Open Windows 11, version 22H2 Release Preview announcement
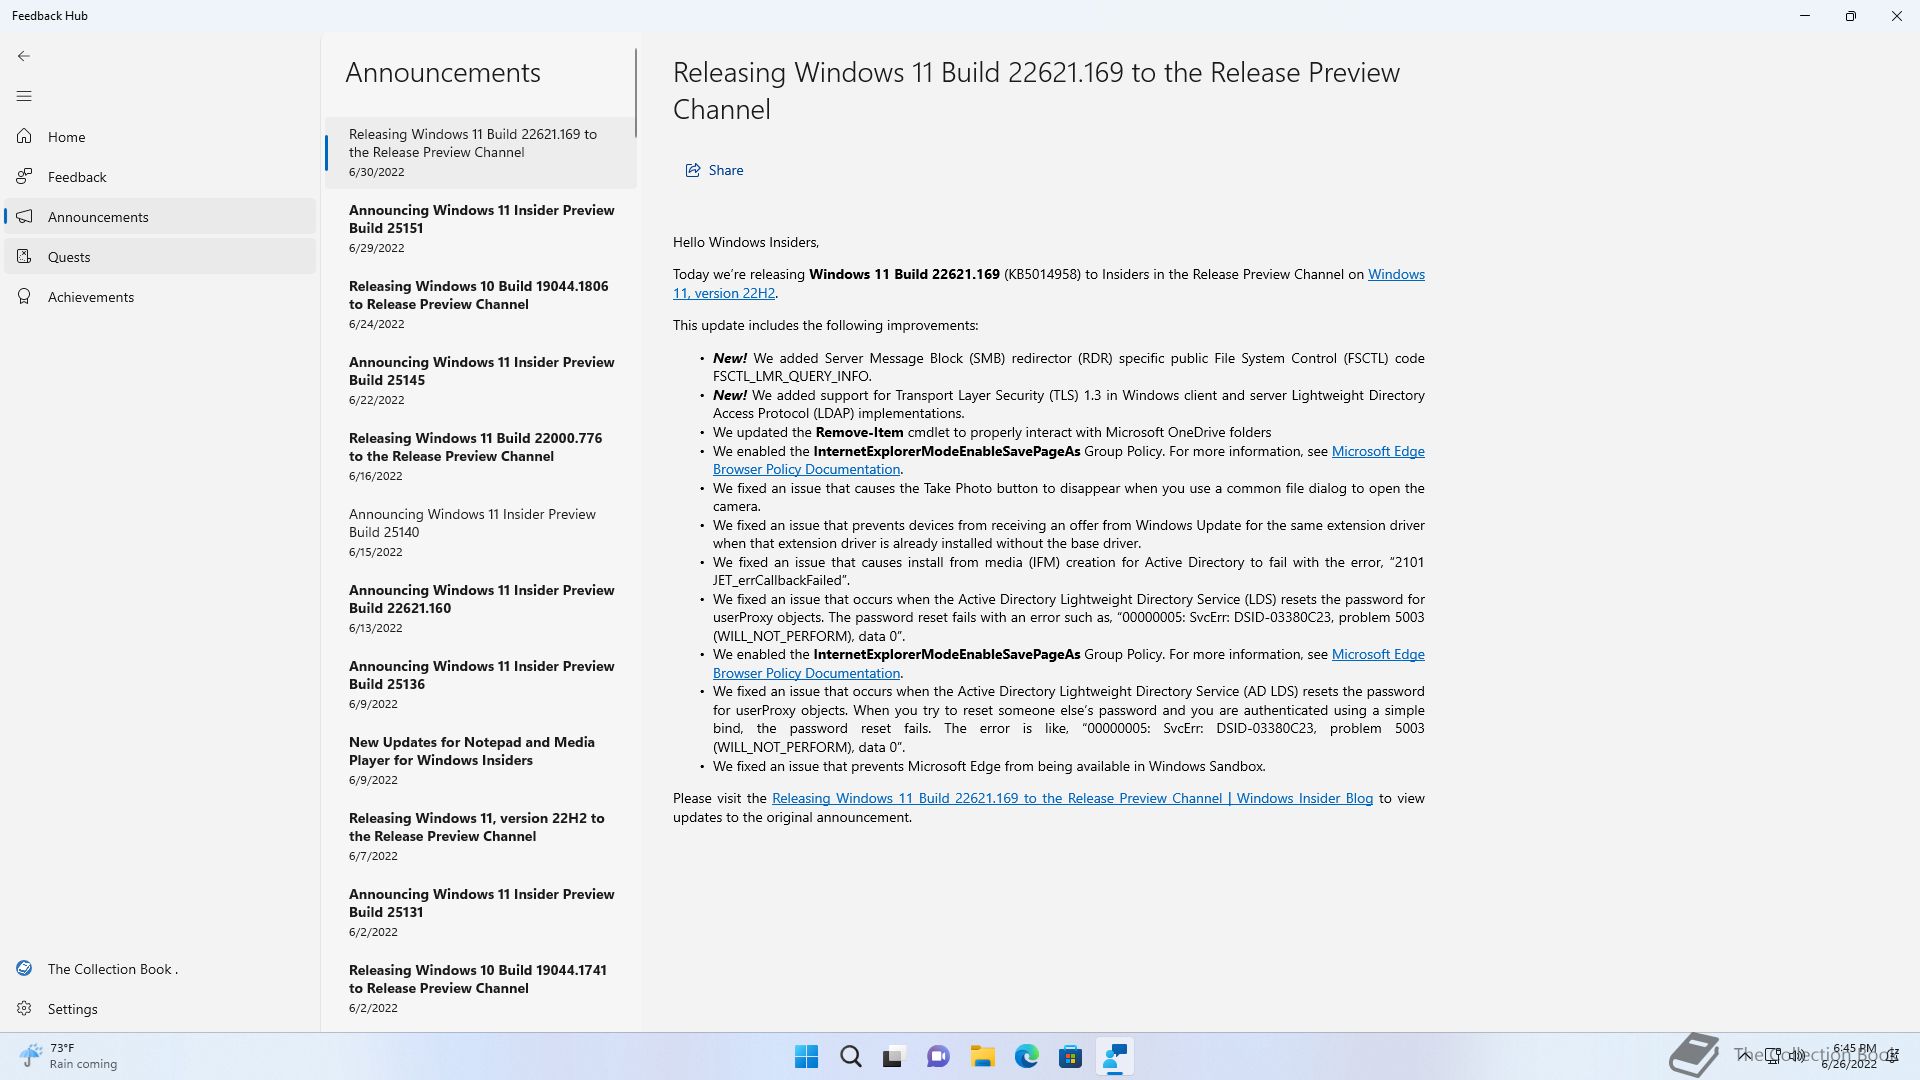Viewport: 1920px width, 1080px height. point(481,836)
